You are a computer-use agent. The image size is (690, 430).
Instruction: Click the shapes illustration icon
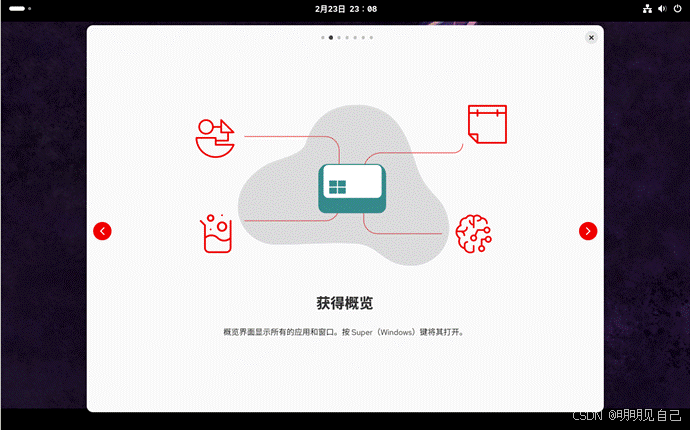215,138
